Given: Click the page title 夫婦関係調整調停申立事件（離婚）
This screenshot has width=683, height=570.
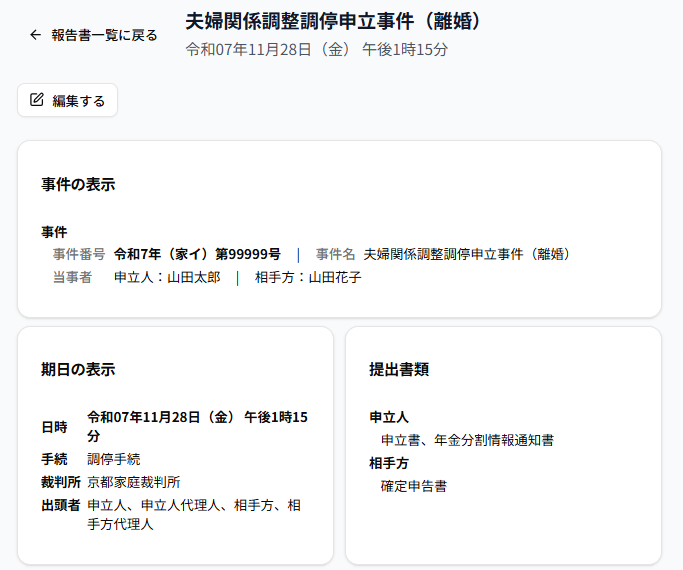Looking at the screenshot, I should click(335, 21).
